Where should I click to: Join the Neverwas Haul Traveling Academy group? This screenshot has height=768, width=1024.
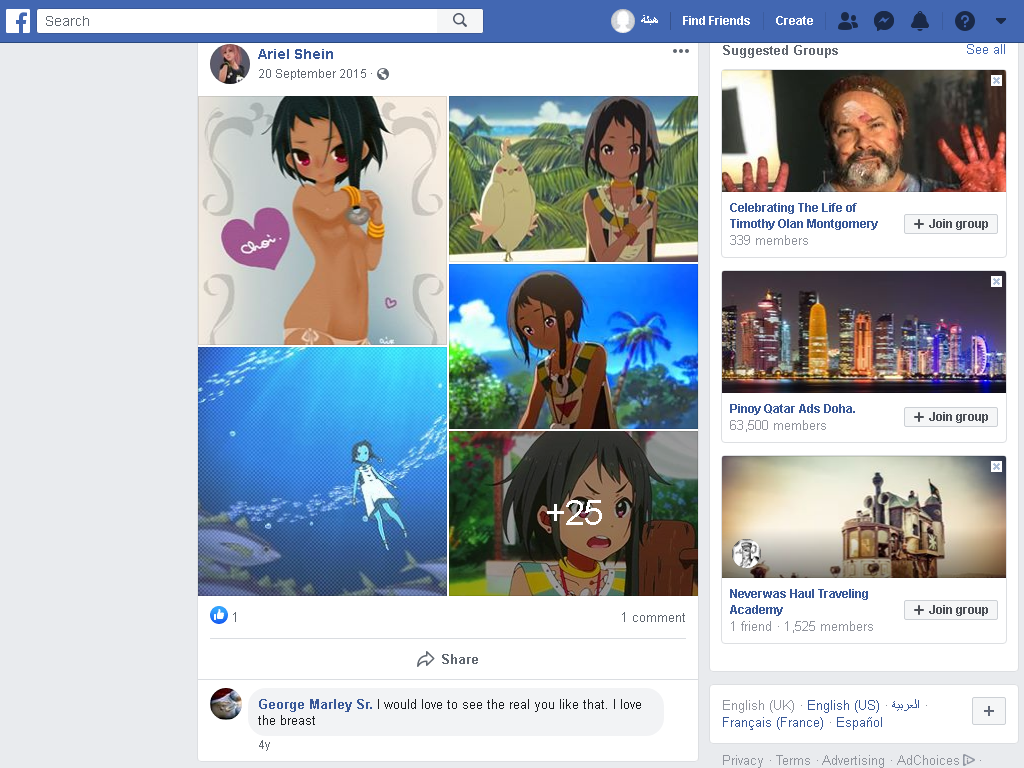click(x=951, y=610)
